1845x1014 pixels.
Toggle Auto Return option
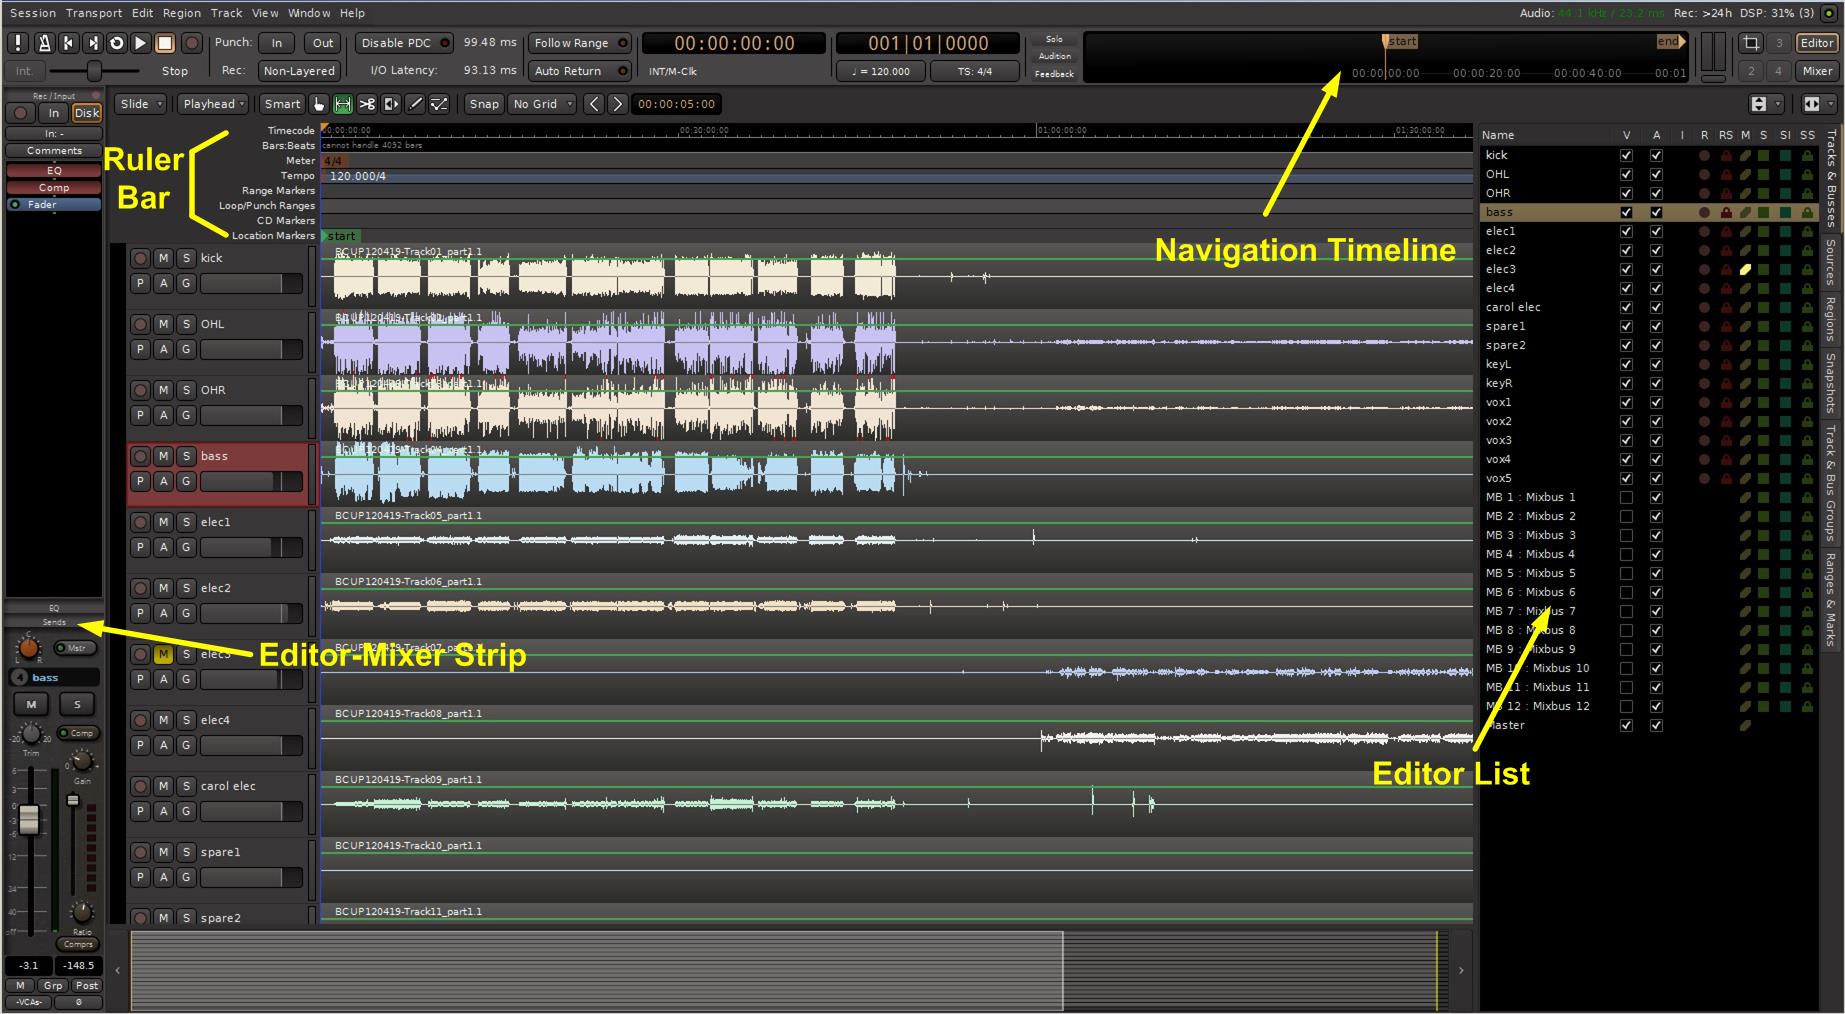580,71
